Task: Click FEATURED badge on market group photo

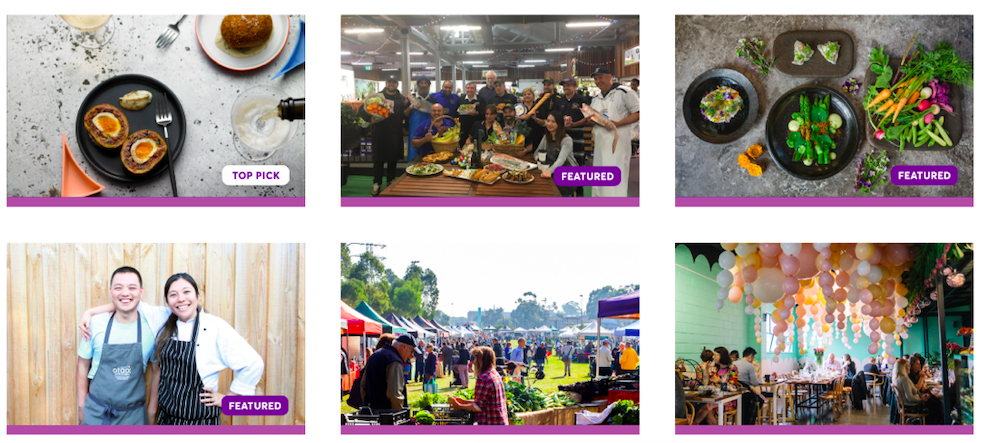Action: click(587, 176)
